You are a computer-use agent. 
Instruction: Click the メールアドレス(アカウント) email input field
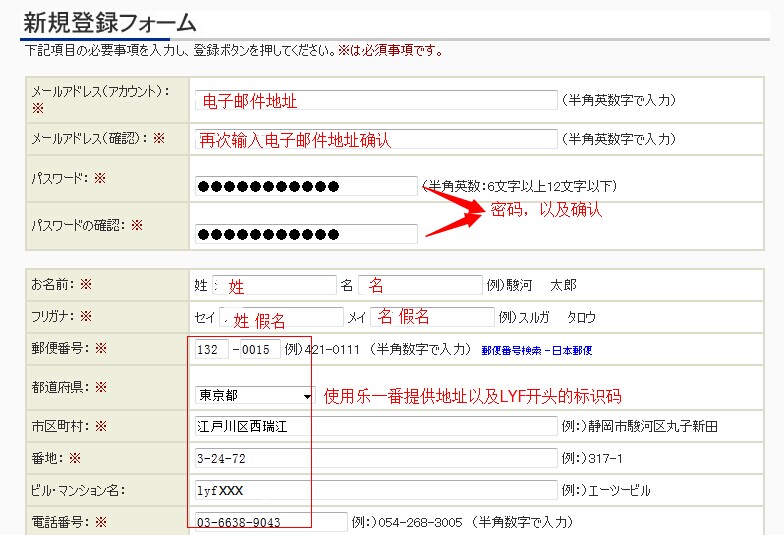(x=376, y=100)
